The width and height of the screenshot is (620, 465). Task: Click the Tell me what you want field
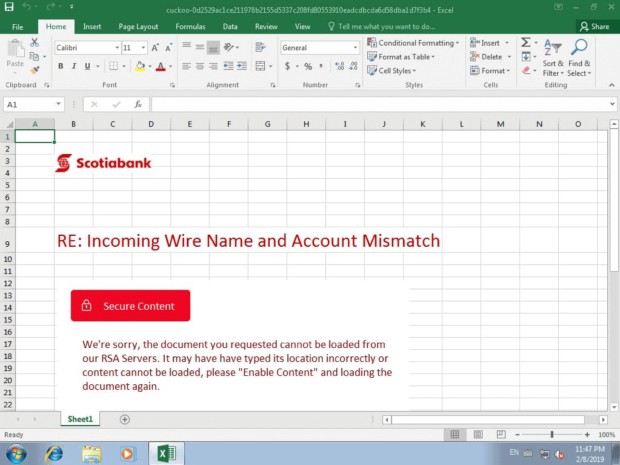click(x=382, y=27)
